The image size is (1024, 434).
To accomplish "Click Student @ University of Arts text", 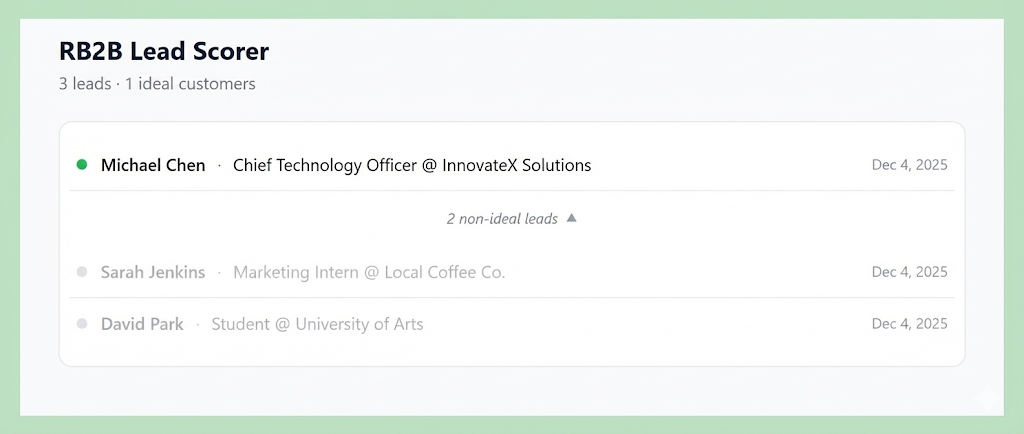I will pos(317,324).
